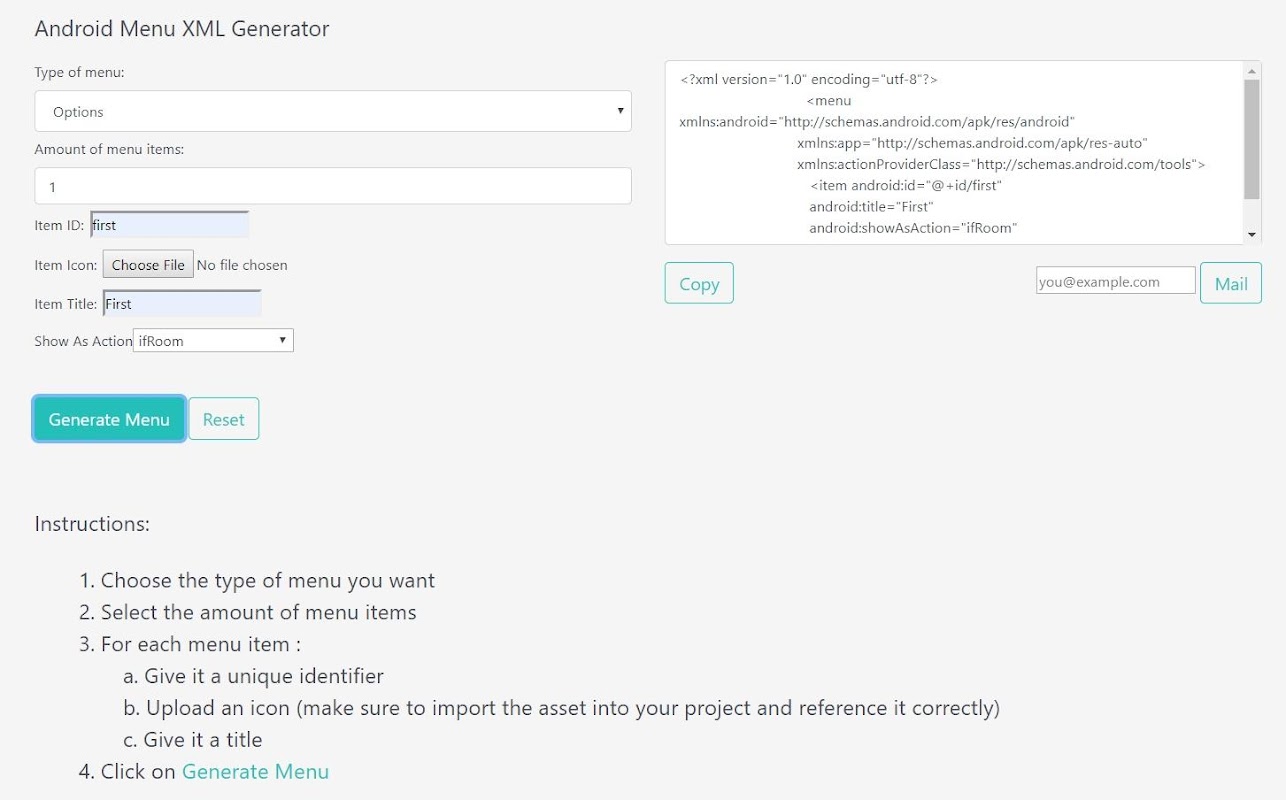Click inside the generated XML output area
This screenshot has width=1286, height=800.
pos(954,152)
